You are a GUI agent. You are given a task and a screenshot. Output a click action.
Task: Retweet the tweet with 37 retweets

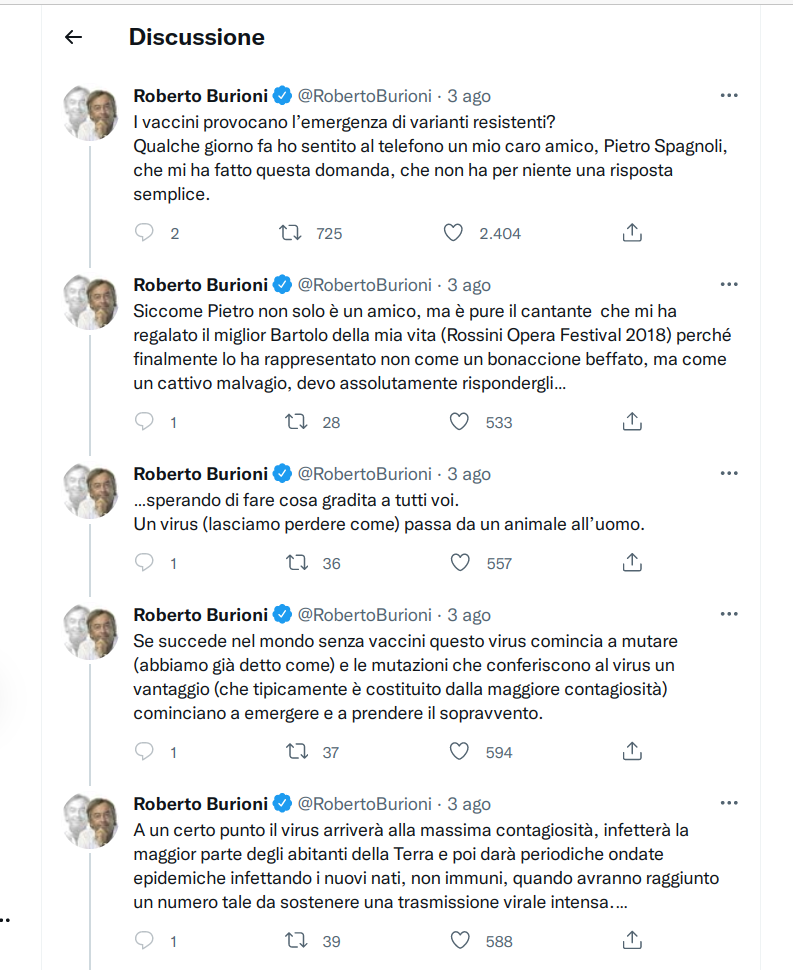[297, 752]
